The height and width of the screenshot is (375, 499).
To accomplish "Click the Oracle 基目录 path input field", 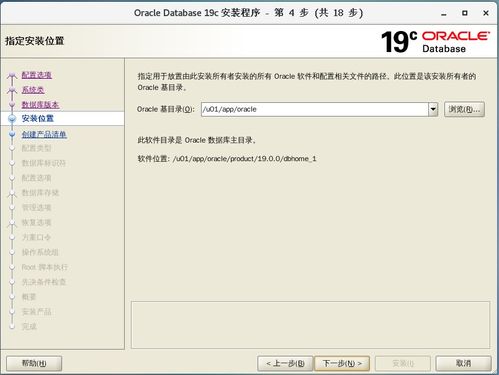I will point(315,109).
